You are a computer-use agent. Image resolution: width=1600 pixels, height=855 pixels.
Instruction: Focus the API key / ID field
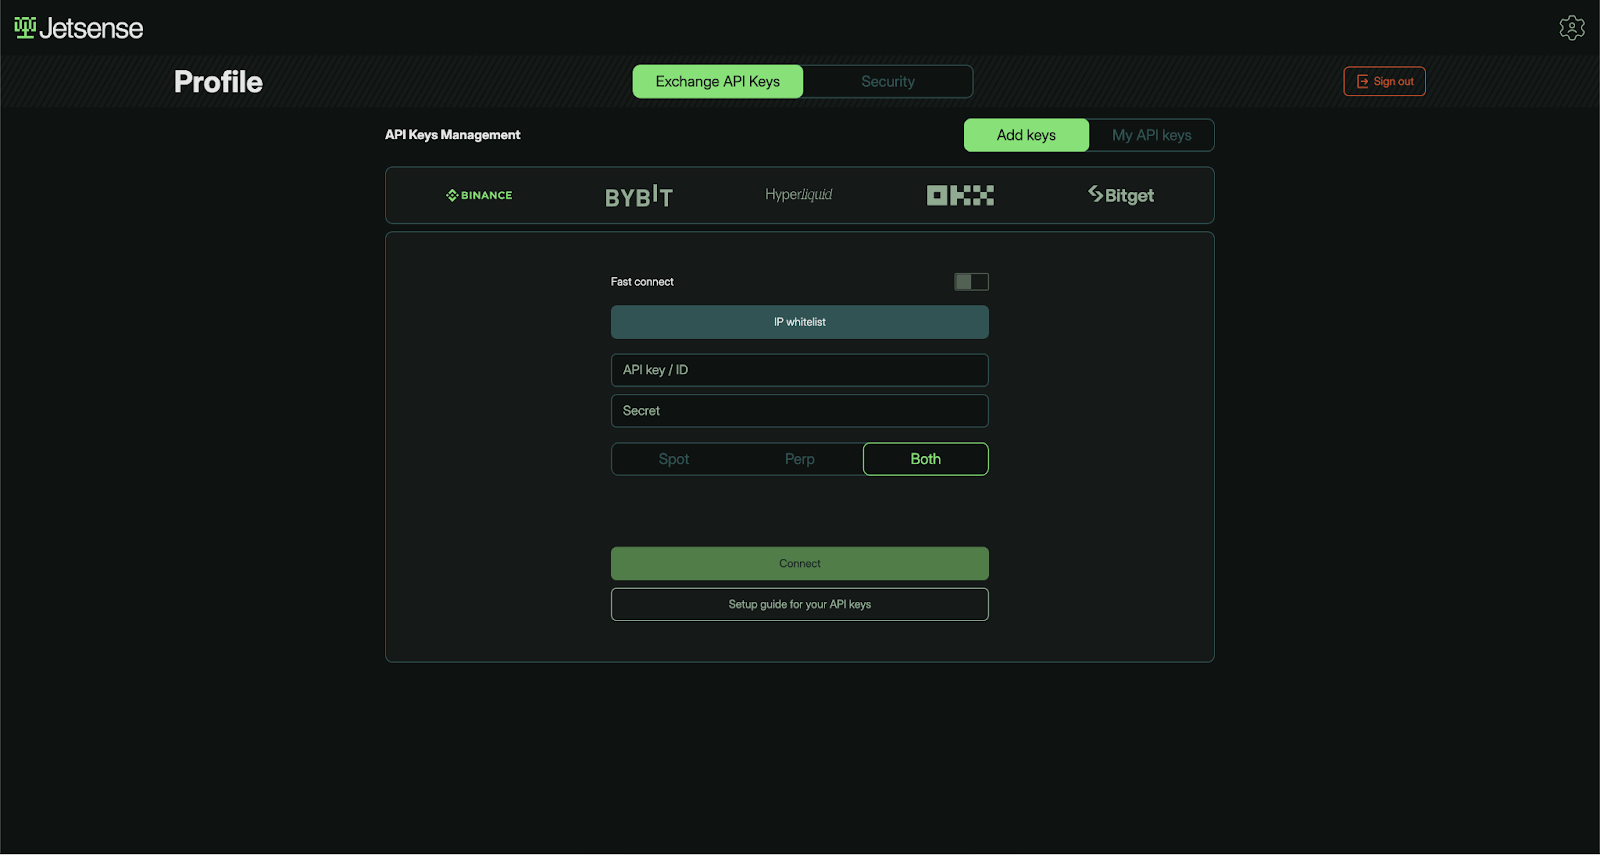click(800, 370)
